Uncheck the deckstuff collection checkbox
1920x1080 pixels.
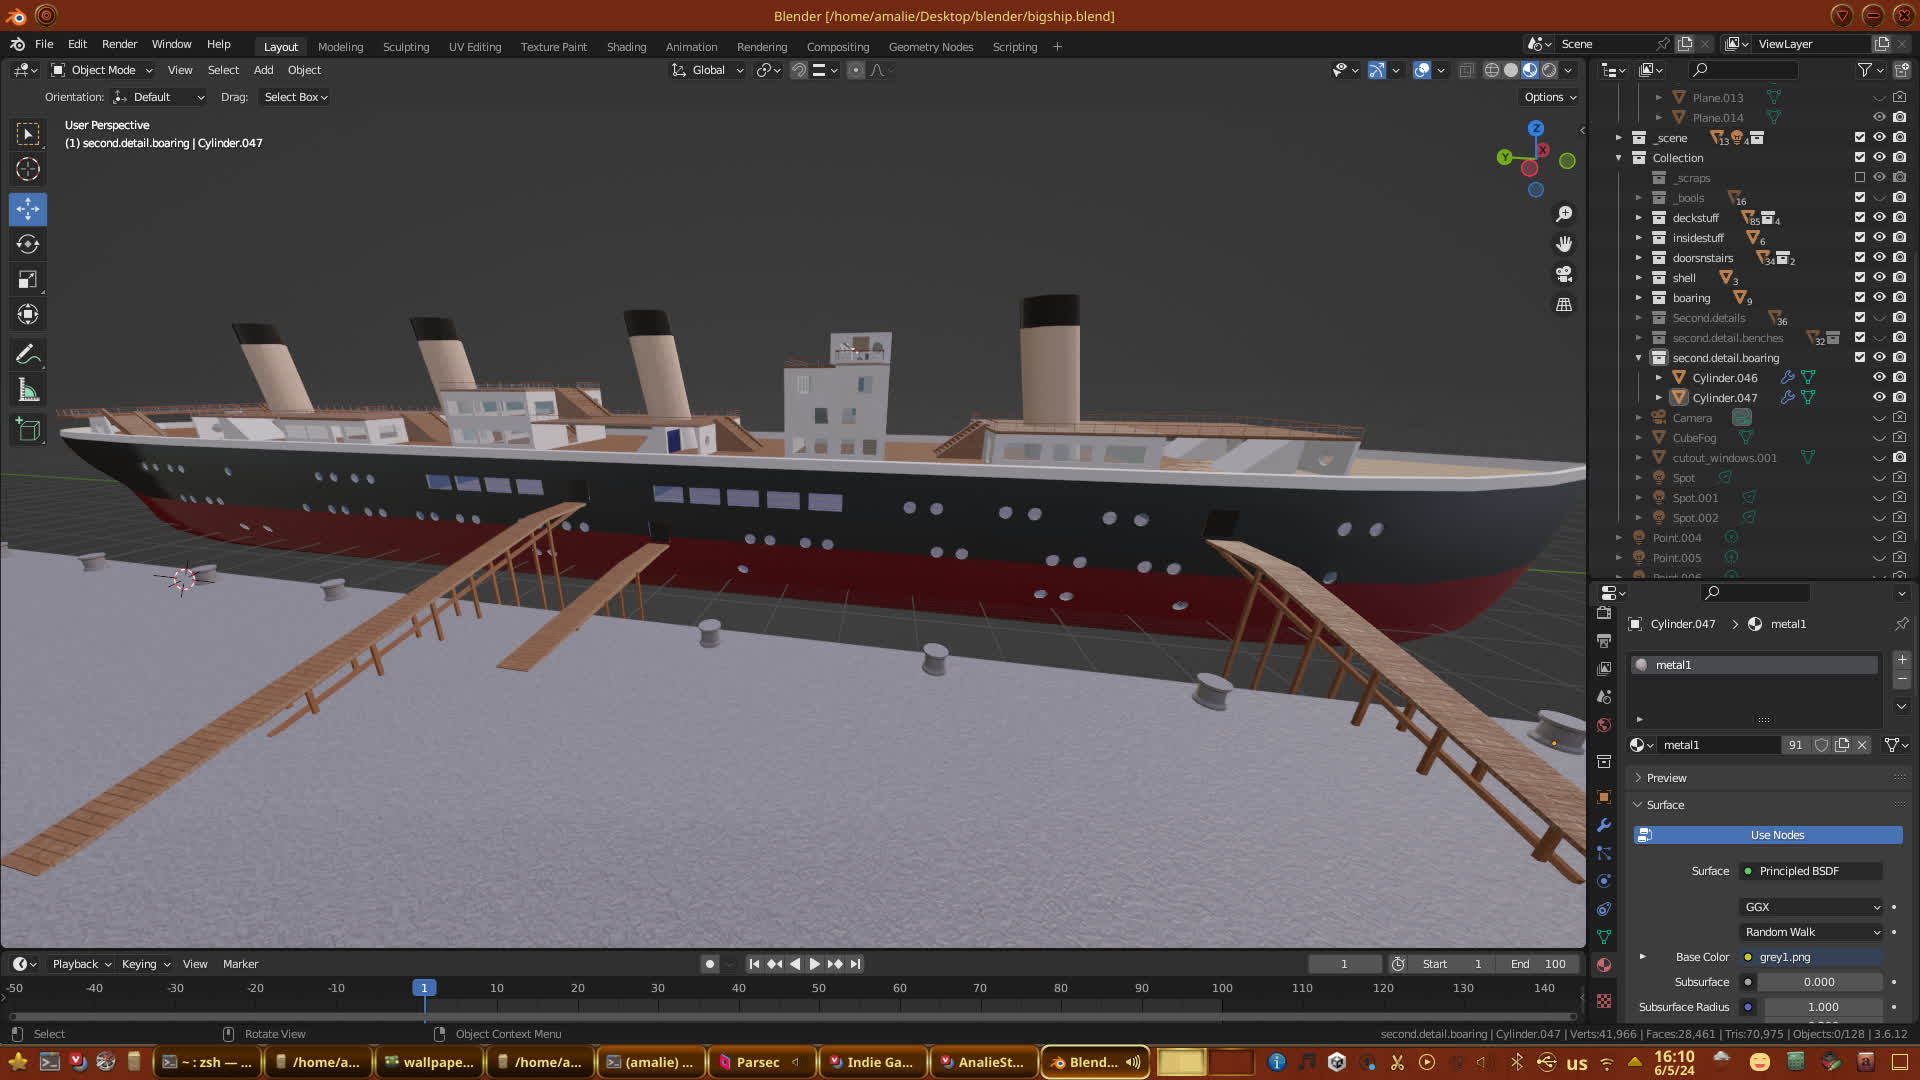[1860, 217]
